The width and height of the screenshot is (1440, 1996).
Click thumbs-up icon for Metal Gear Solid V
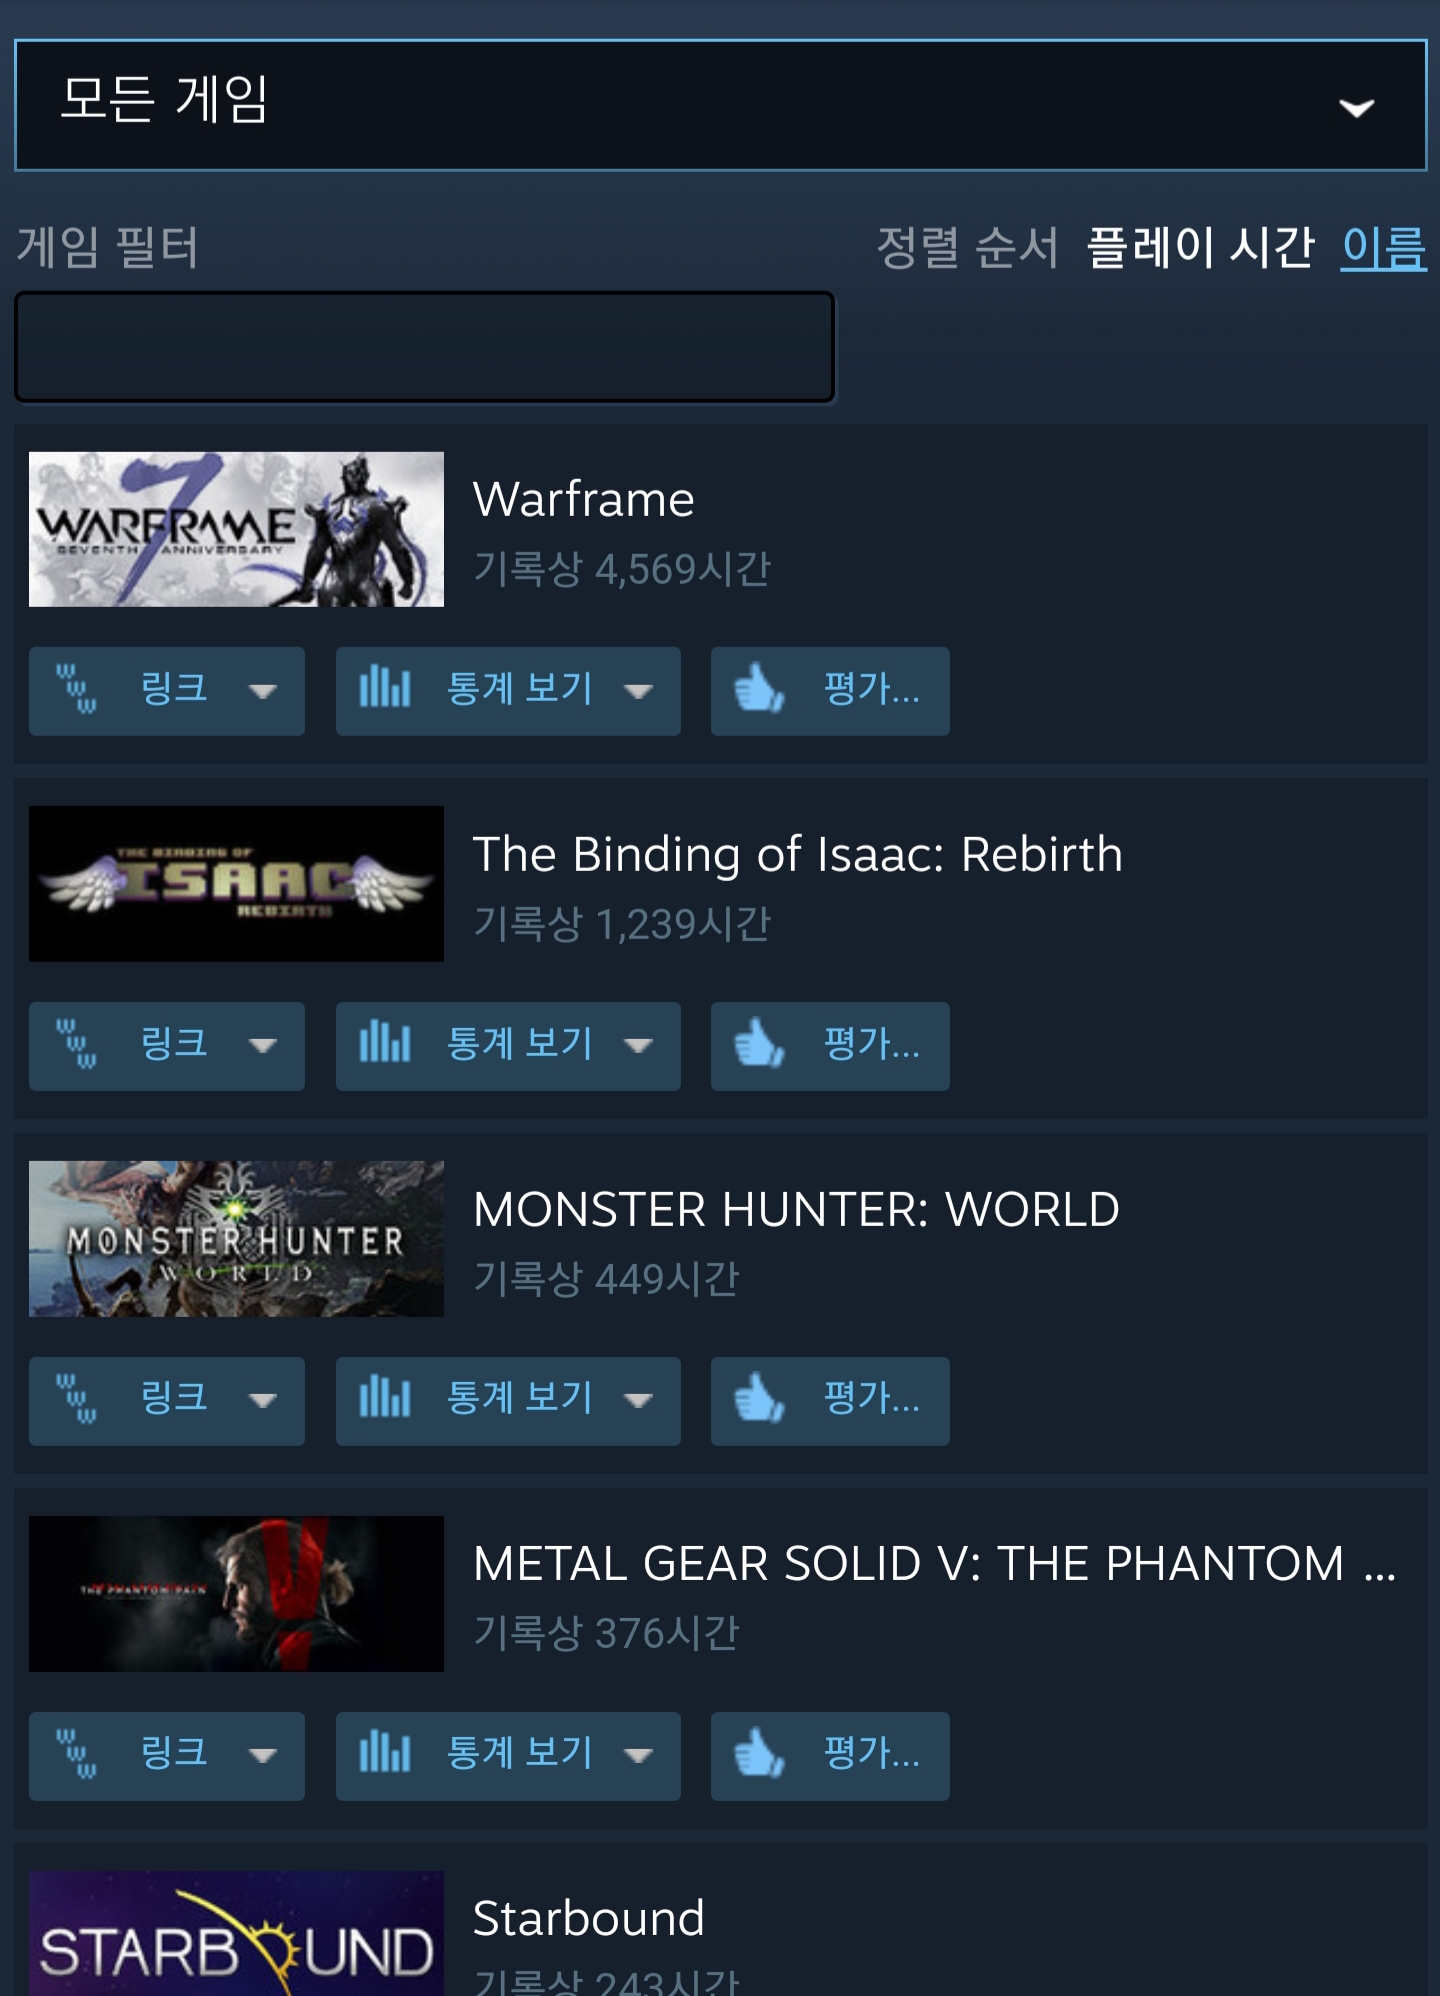pos(759,1754)
